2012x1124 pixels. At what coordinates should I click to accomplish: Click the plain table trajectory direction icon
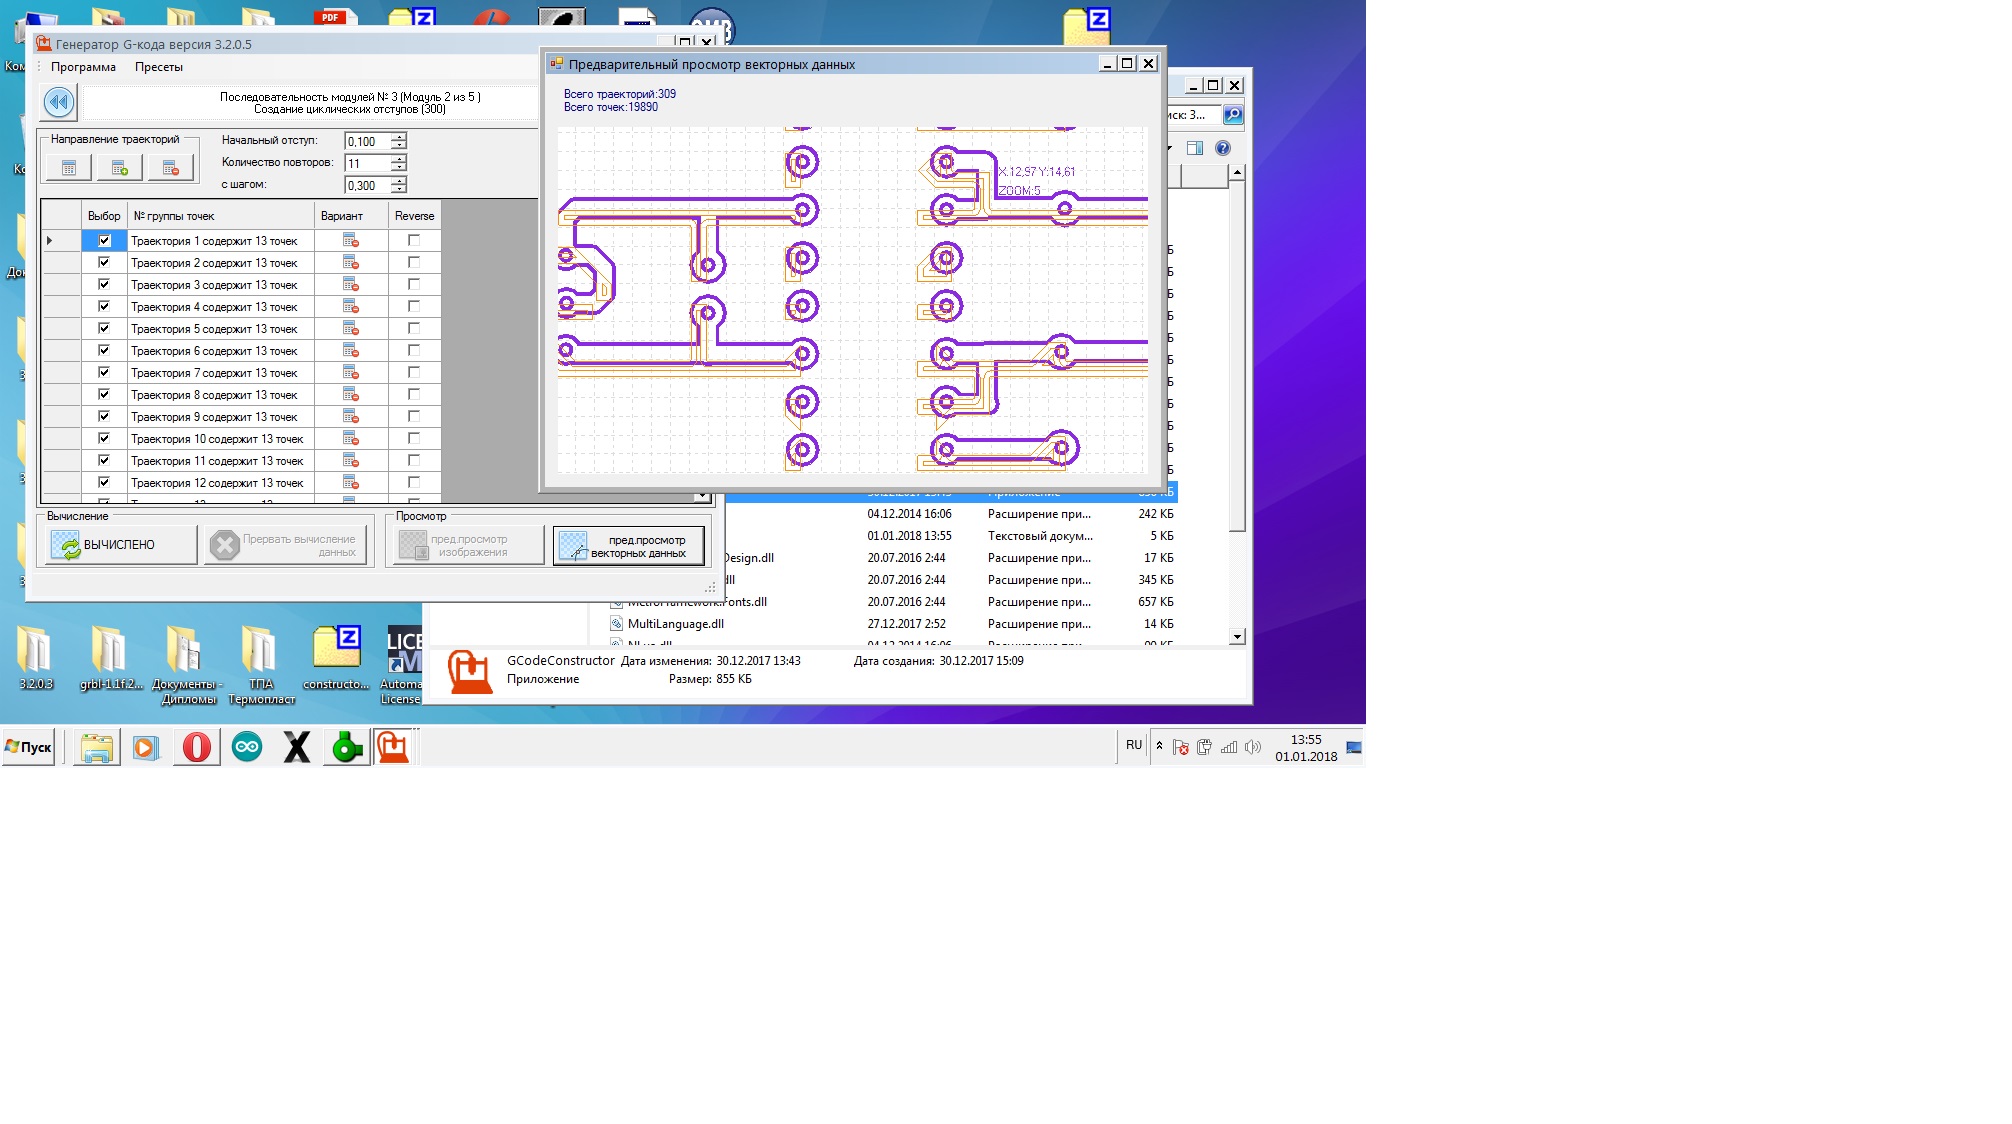69,168
